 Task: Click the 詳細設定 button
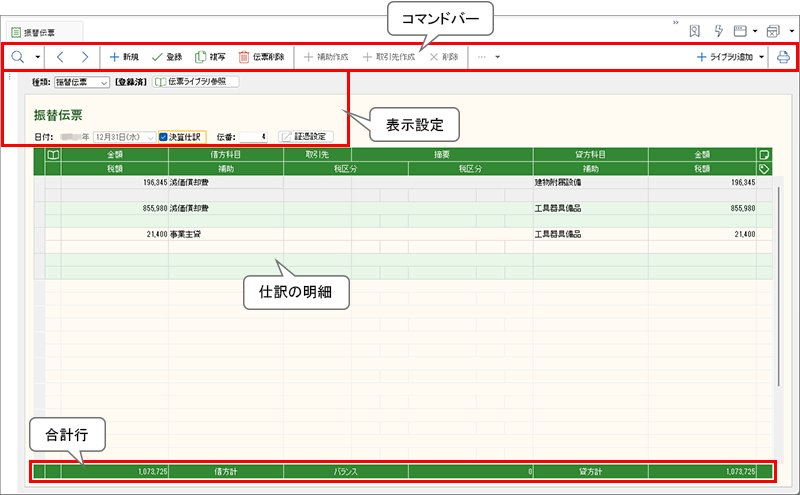(x=302, y=136)
